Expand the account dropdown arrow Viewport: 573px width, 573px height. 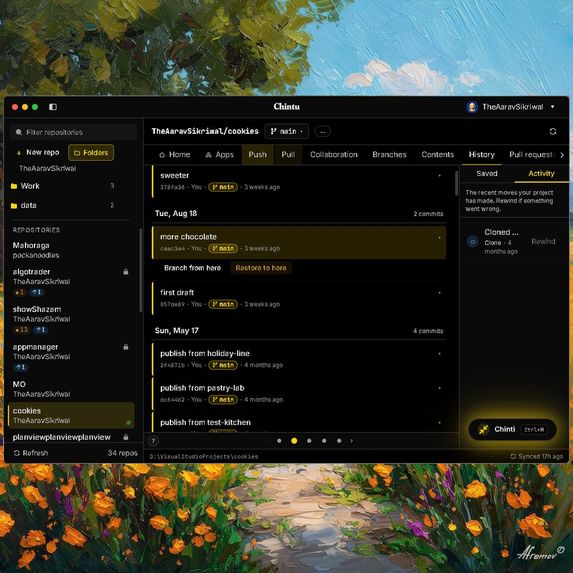[553, 107]
